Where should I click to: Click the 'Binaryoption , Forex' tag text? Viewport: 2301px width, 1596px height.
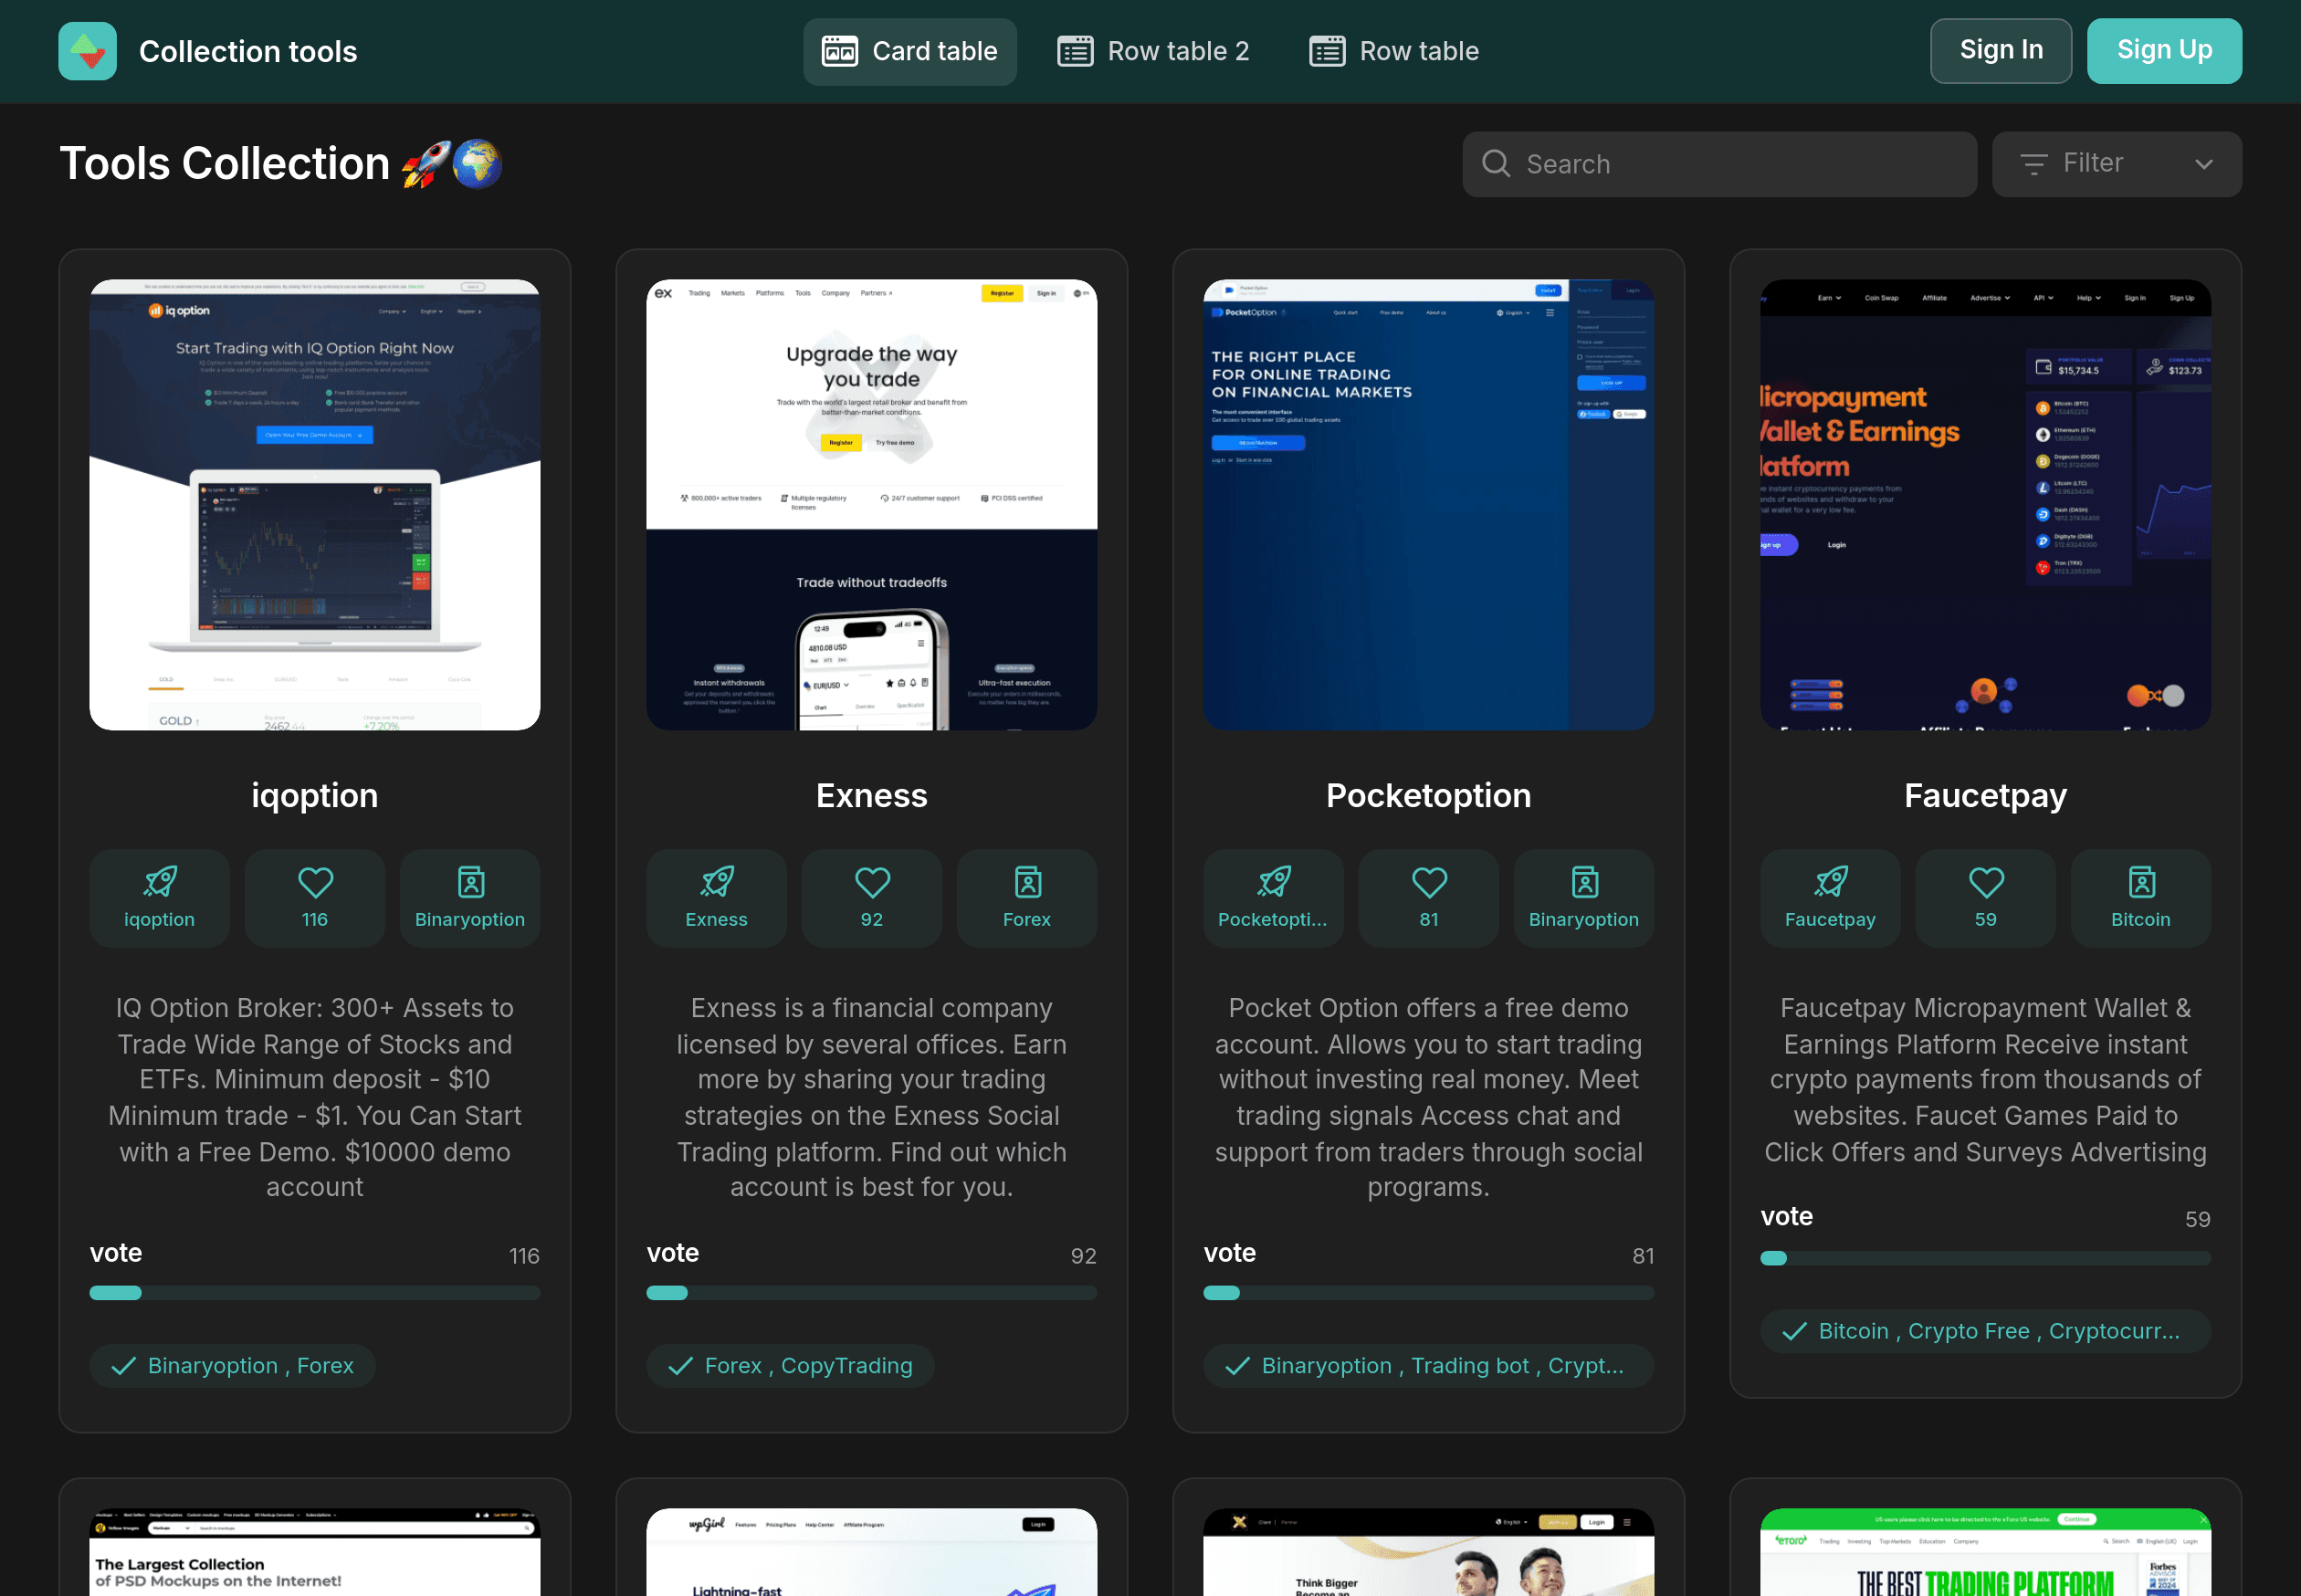(x=251, y=1366)
